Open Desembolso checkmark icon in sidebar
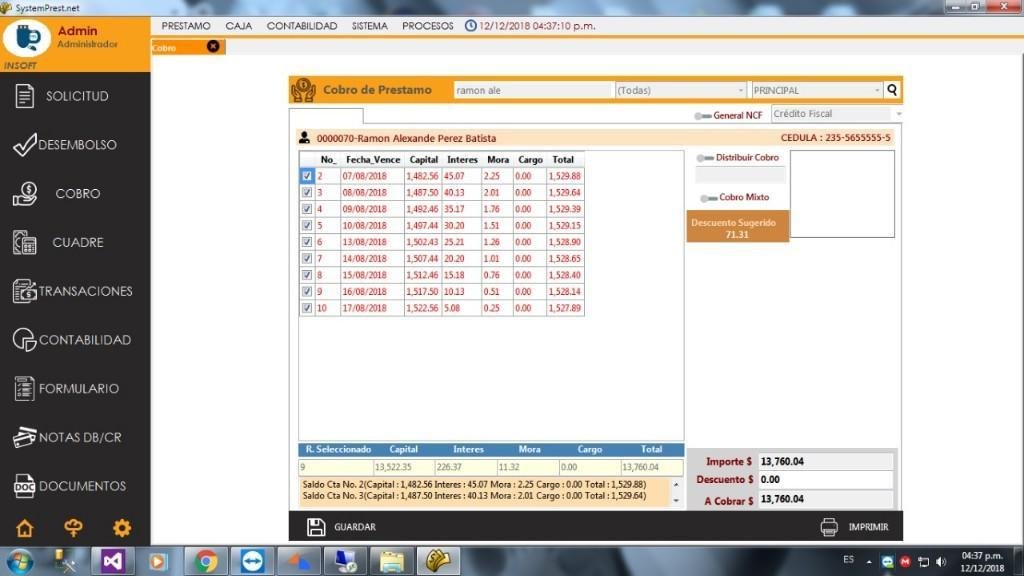 coord(24,144)
